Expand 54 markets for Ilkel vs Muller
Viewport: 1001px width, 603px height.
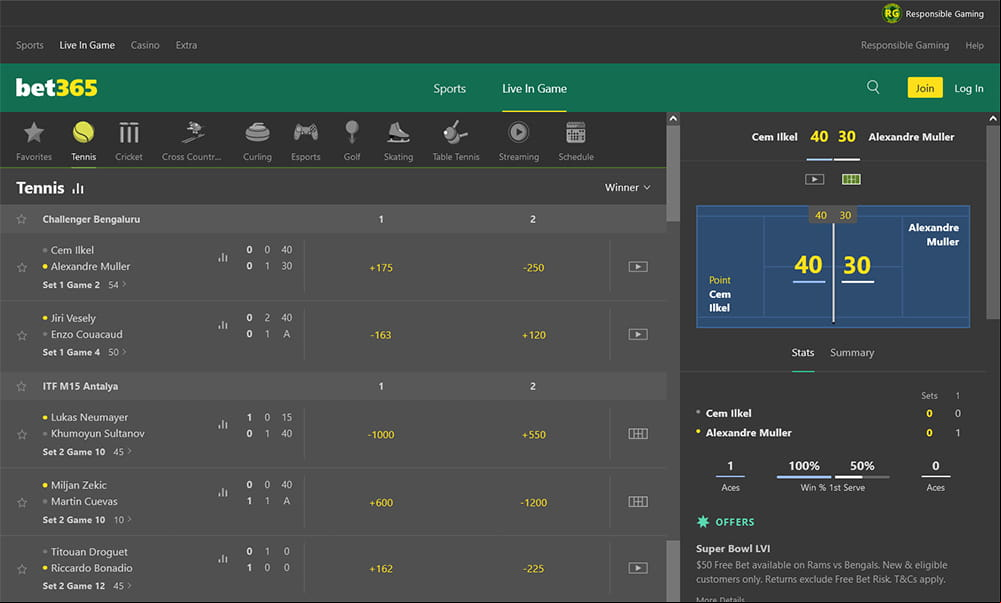[x=117, y=285]
